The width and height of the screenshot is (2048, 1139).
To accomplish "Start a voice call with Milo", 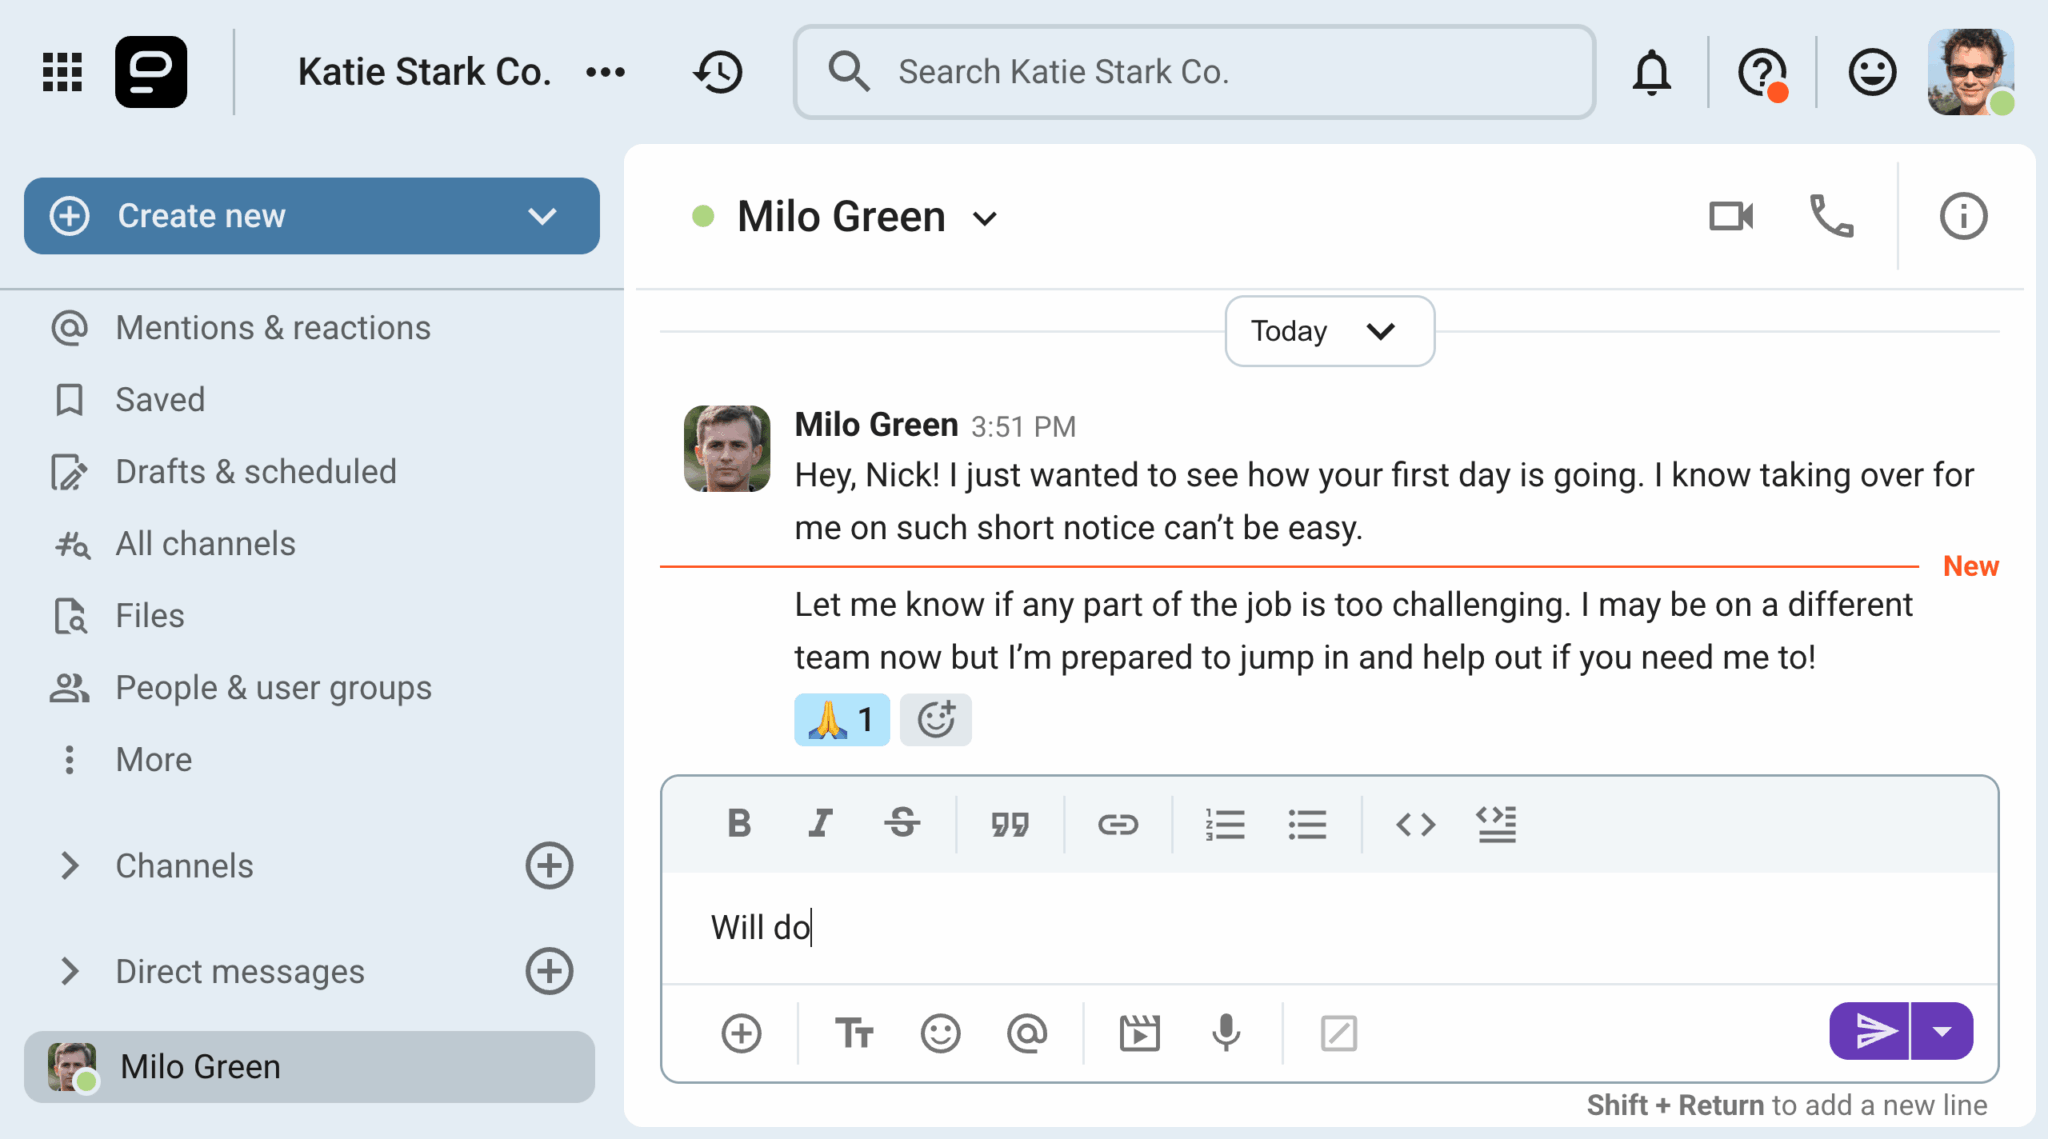I will point(1831,216).
